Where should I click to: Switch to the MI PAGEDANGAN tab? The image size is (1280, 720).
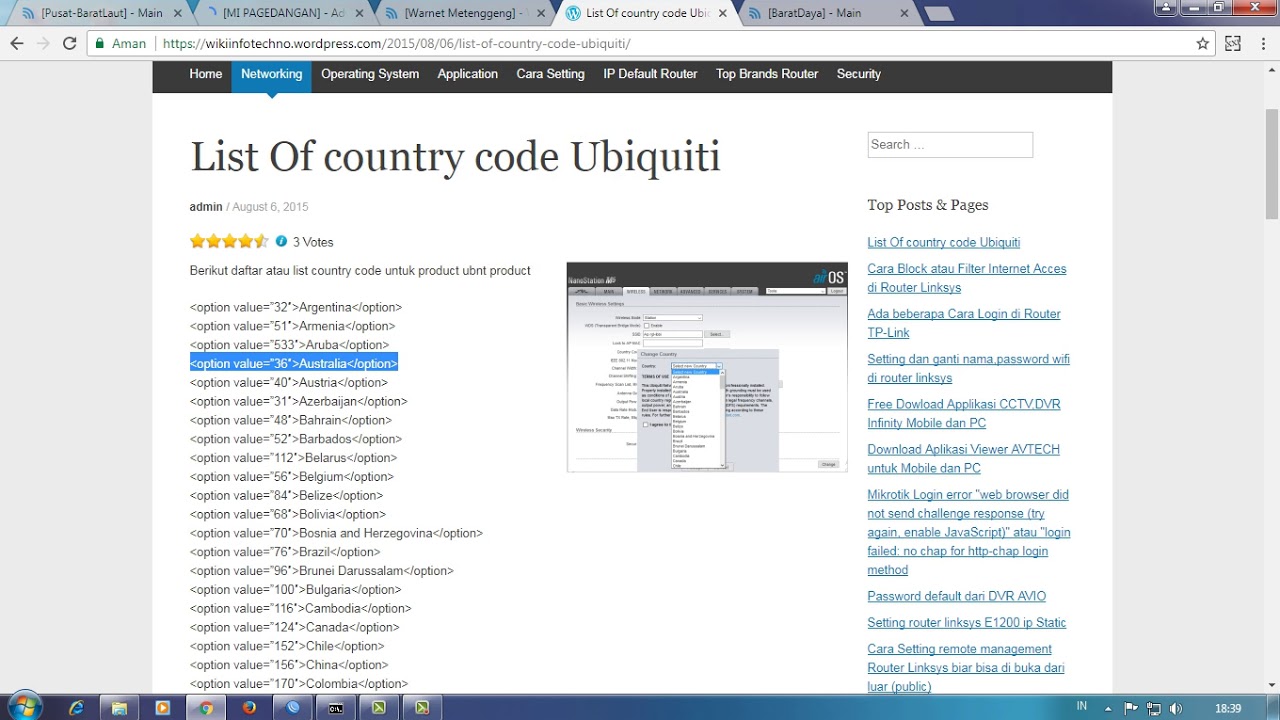[x=283, y=13]
